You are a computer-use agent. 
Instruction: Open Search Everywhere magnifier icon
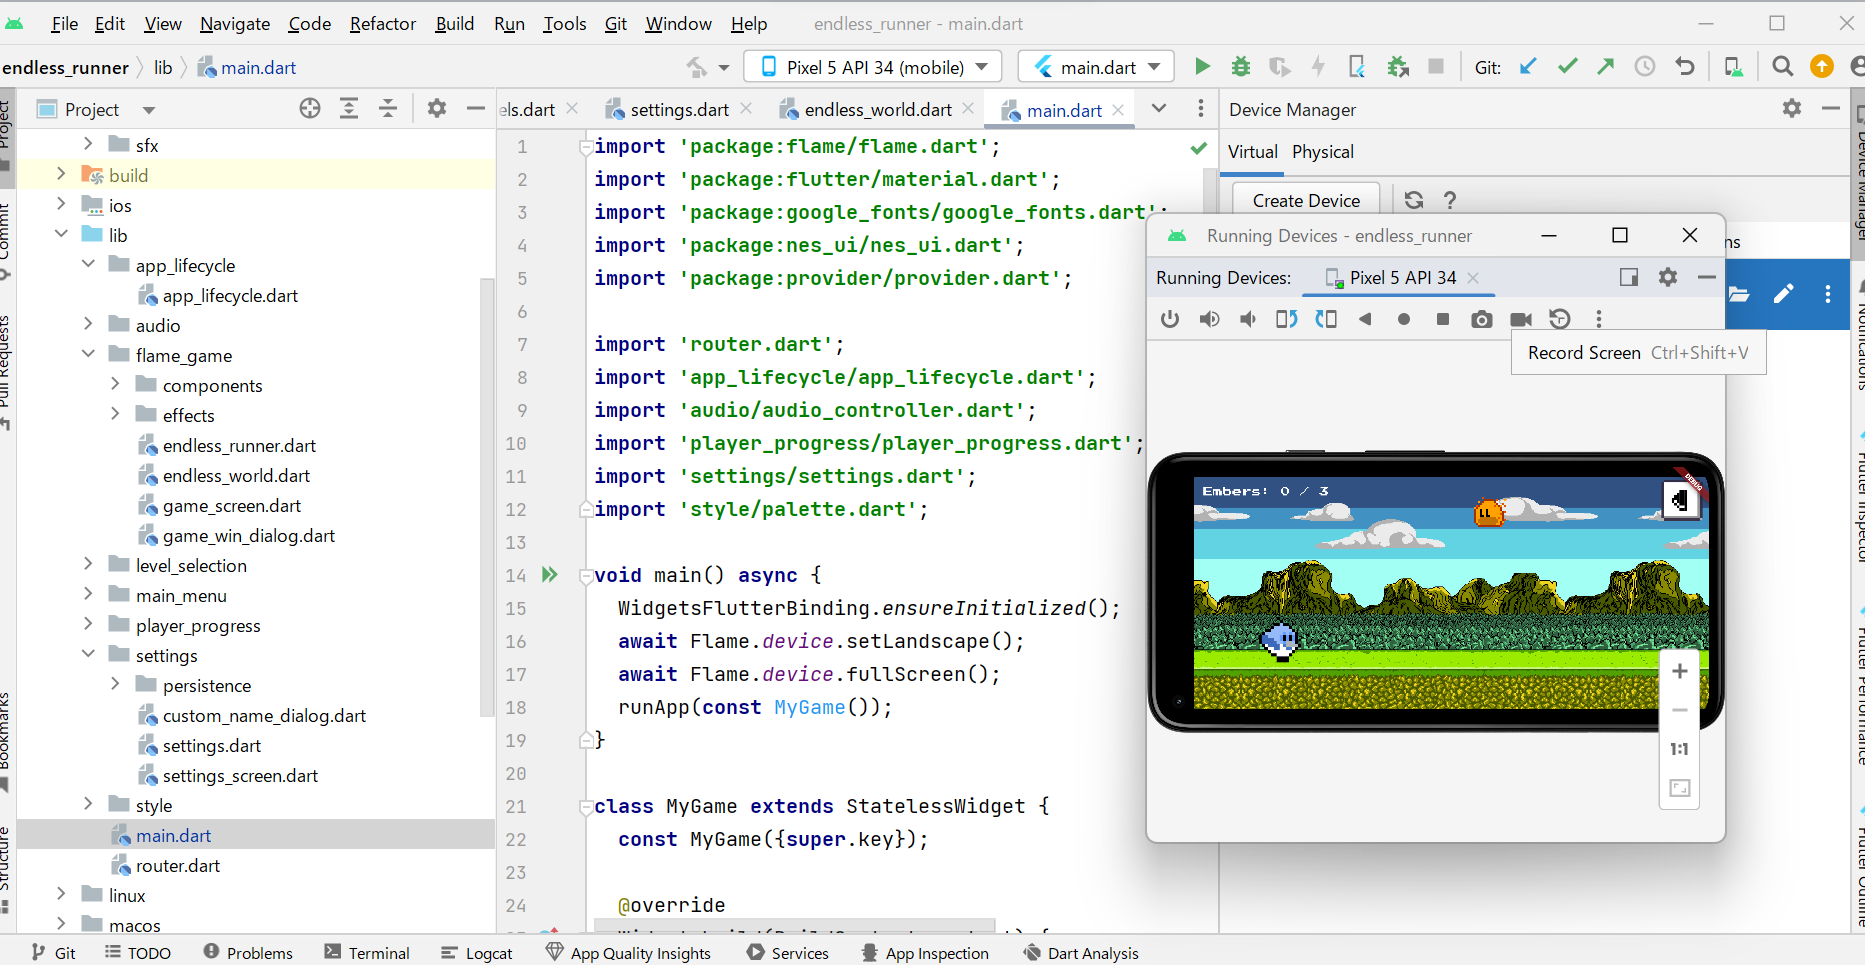pyautogui.click(x=1782, y=67)
